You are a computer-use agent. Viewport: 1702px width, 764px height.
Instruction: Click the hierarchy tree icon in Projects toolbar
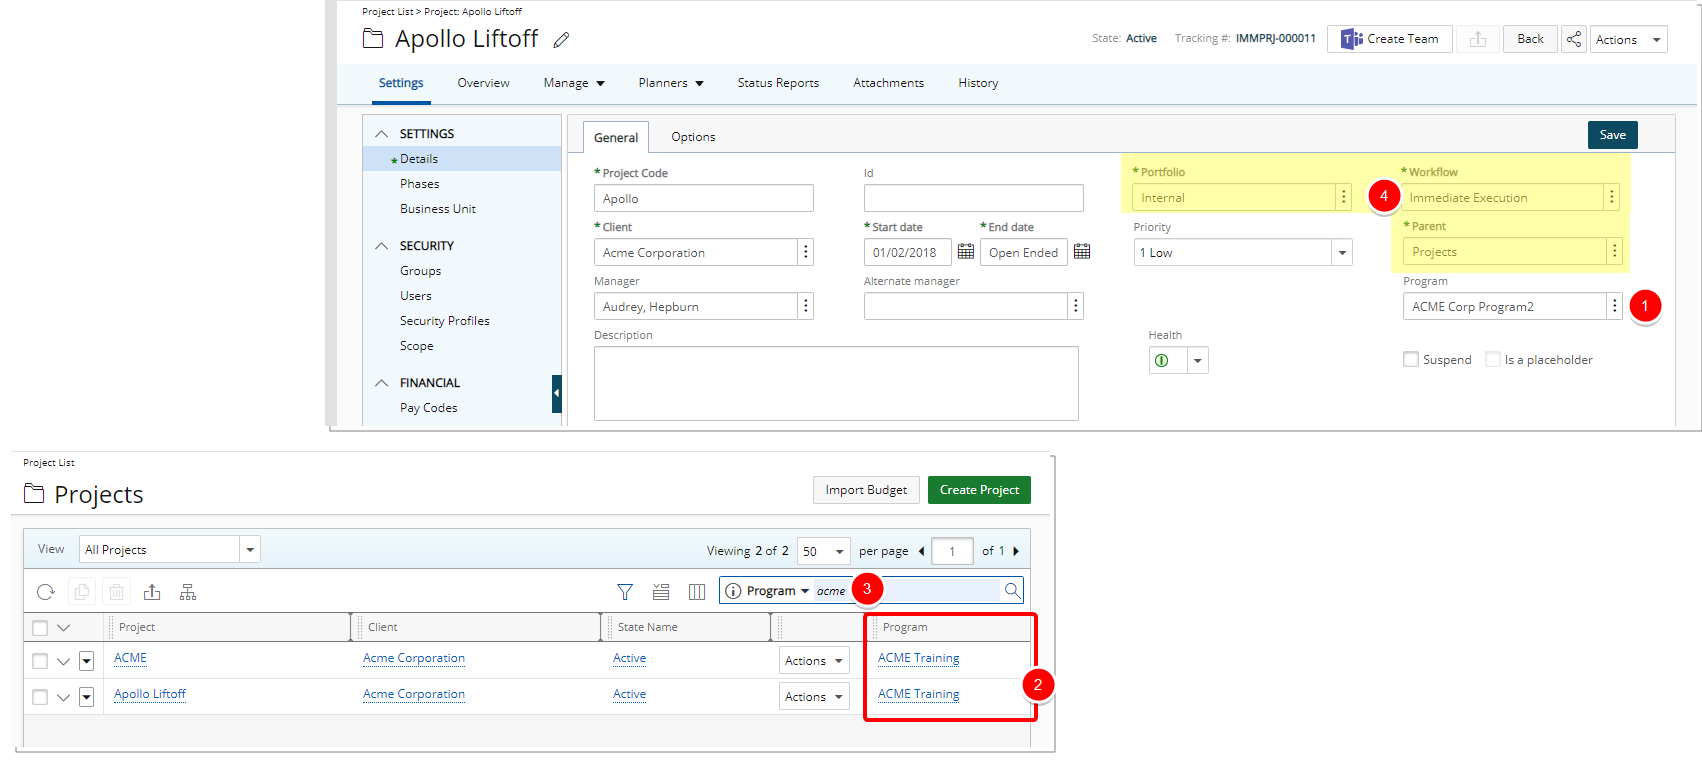click(x=188, y=592)
